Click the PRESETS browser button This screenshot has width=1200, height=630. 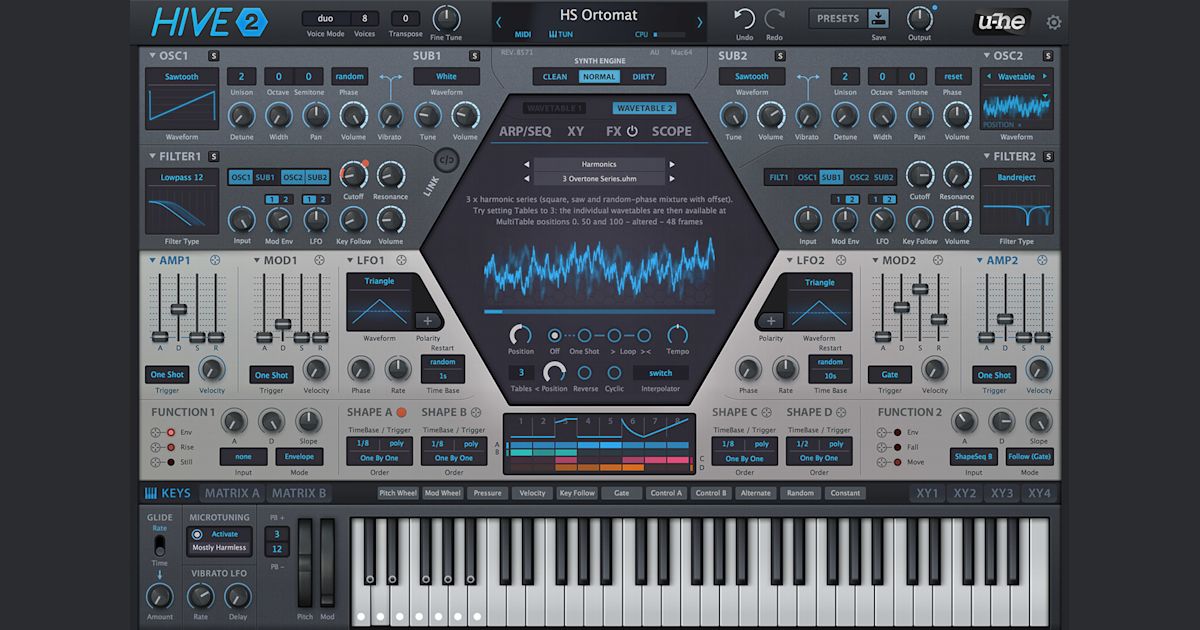click(837, 18)
